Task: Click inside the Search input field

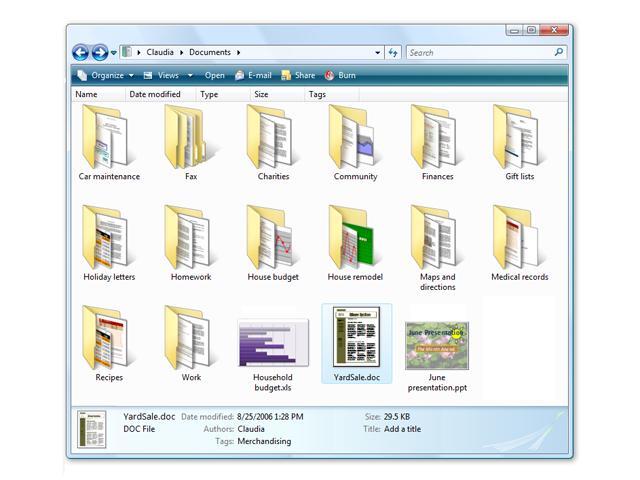Action: pos(478,52)
